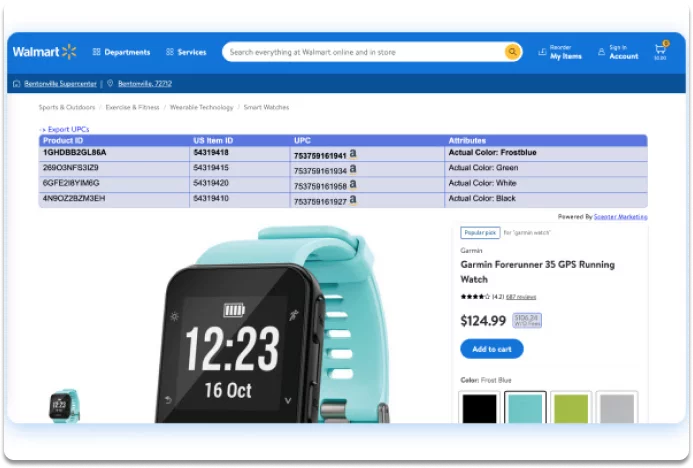Click the Bentonville 72712 location link
693x468 pixels.
coord(145,84)
